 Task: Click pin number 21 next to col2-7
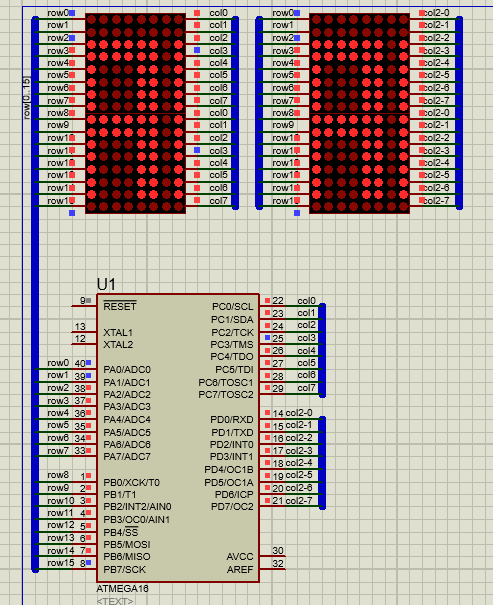point(278,501)
